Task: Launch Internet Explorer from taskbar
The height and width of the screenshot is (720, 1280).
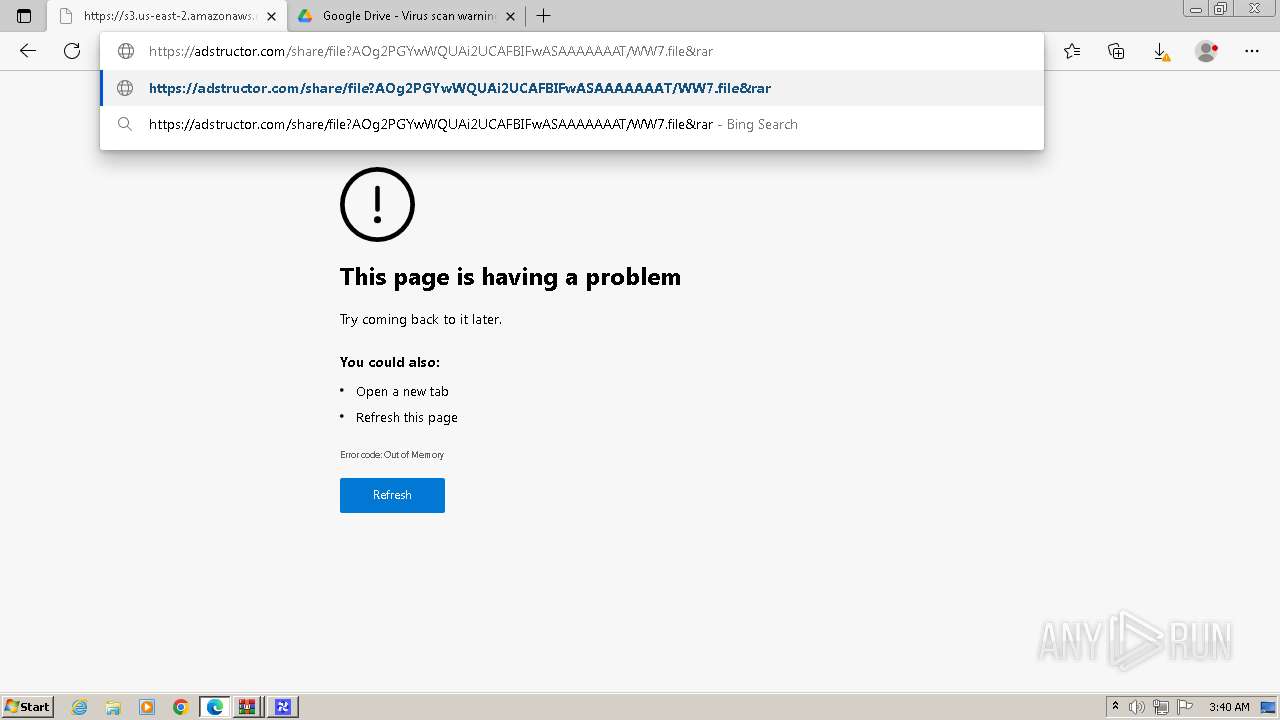Action: (80, 707)
